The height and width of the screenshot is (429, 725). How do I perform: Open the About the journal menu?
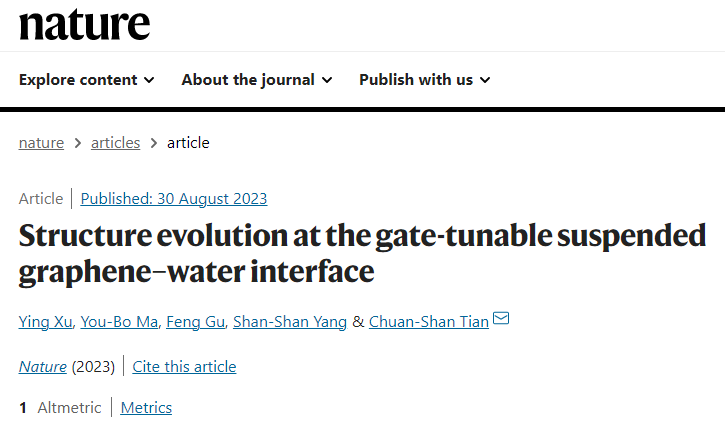257,80
